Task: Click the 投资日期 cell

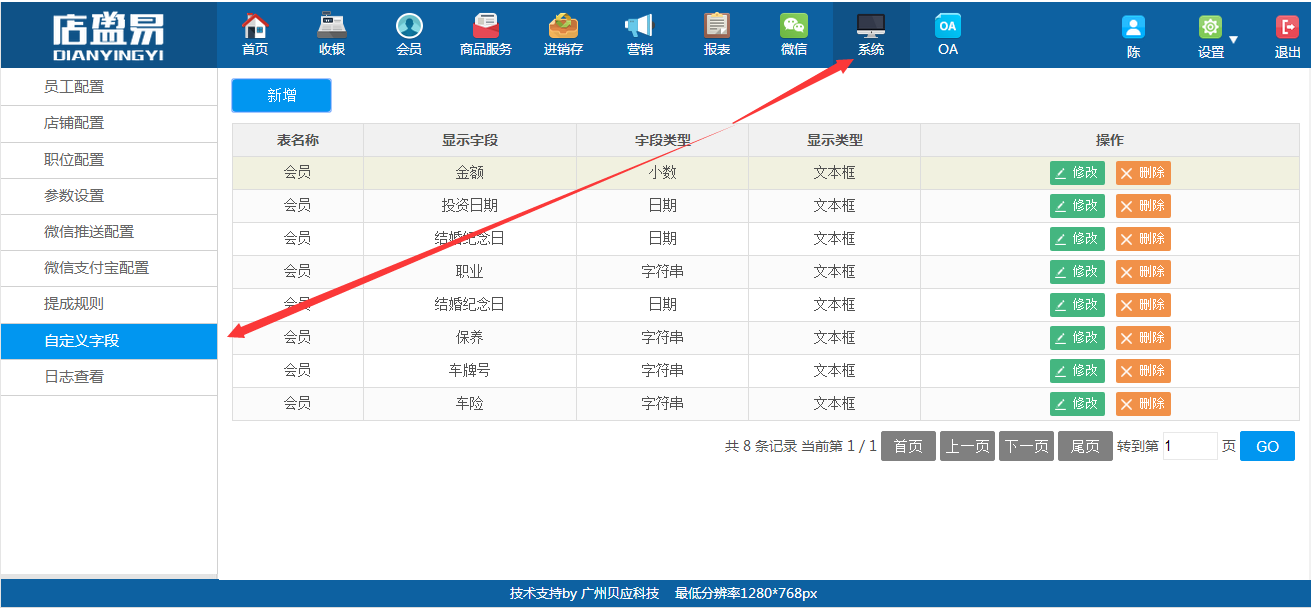Action: point(470,205)
